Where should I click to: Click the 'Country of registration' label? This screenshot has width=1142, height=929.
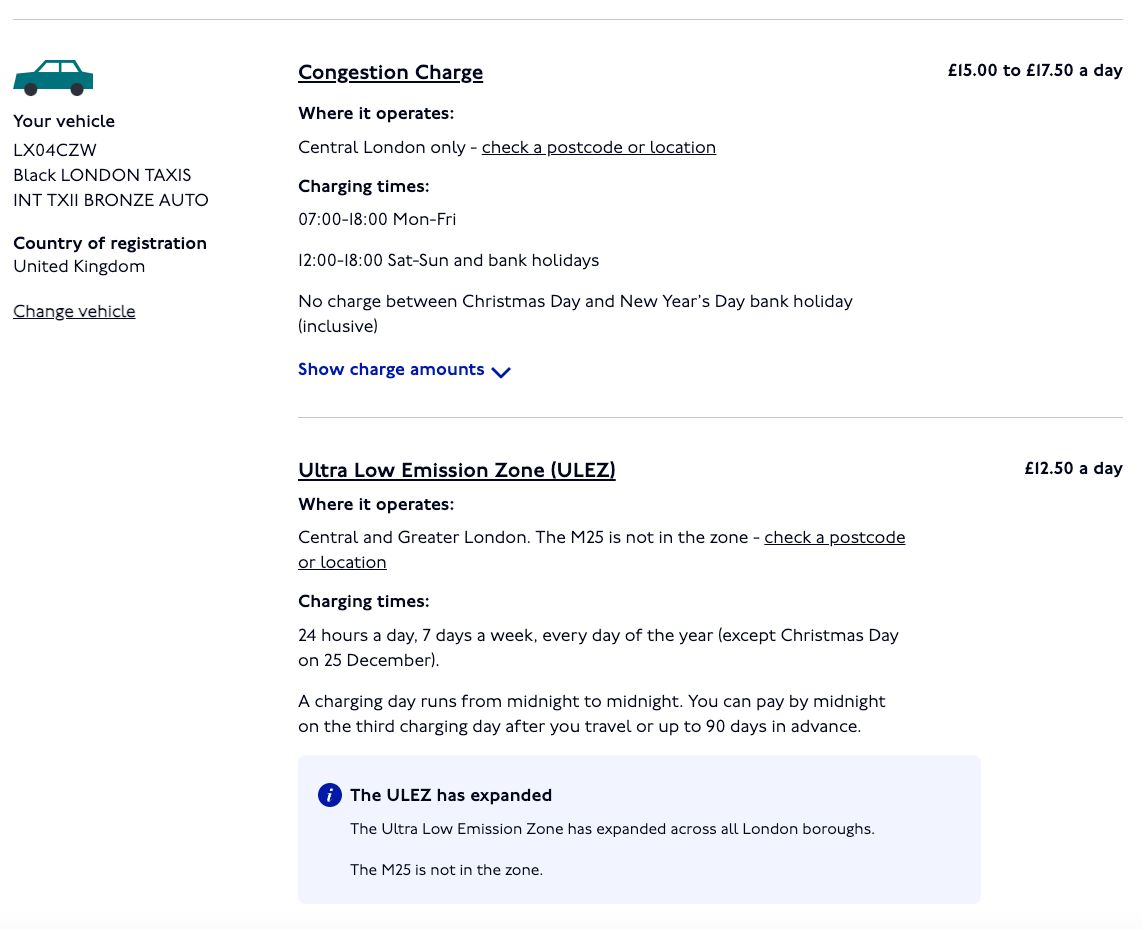pos(110,243)
